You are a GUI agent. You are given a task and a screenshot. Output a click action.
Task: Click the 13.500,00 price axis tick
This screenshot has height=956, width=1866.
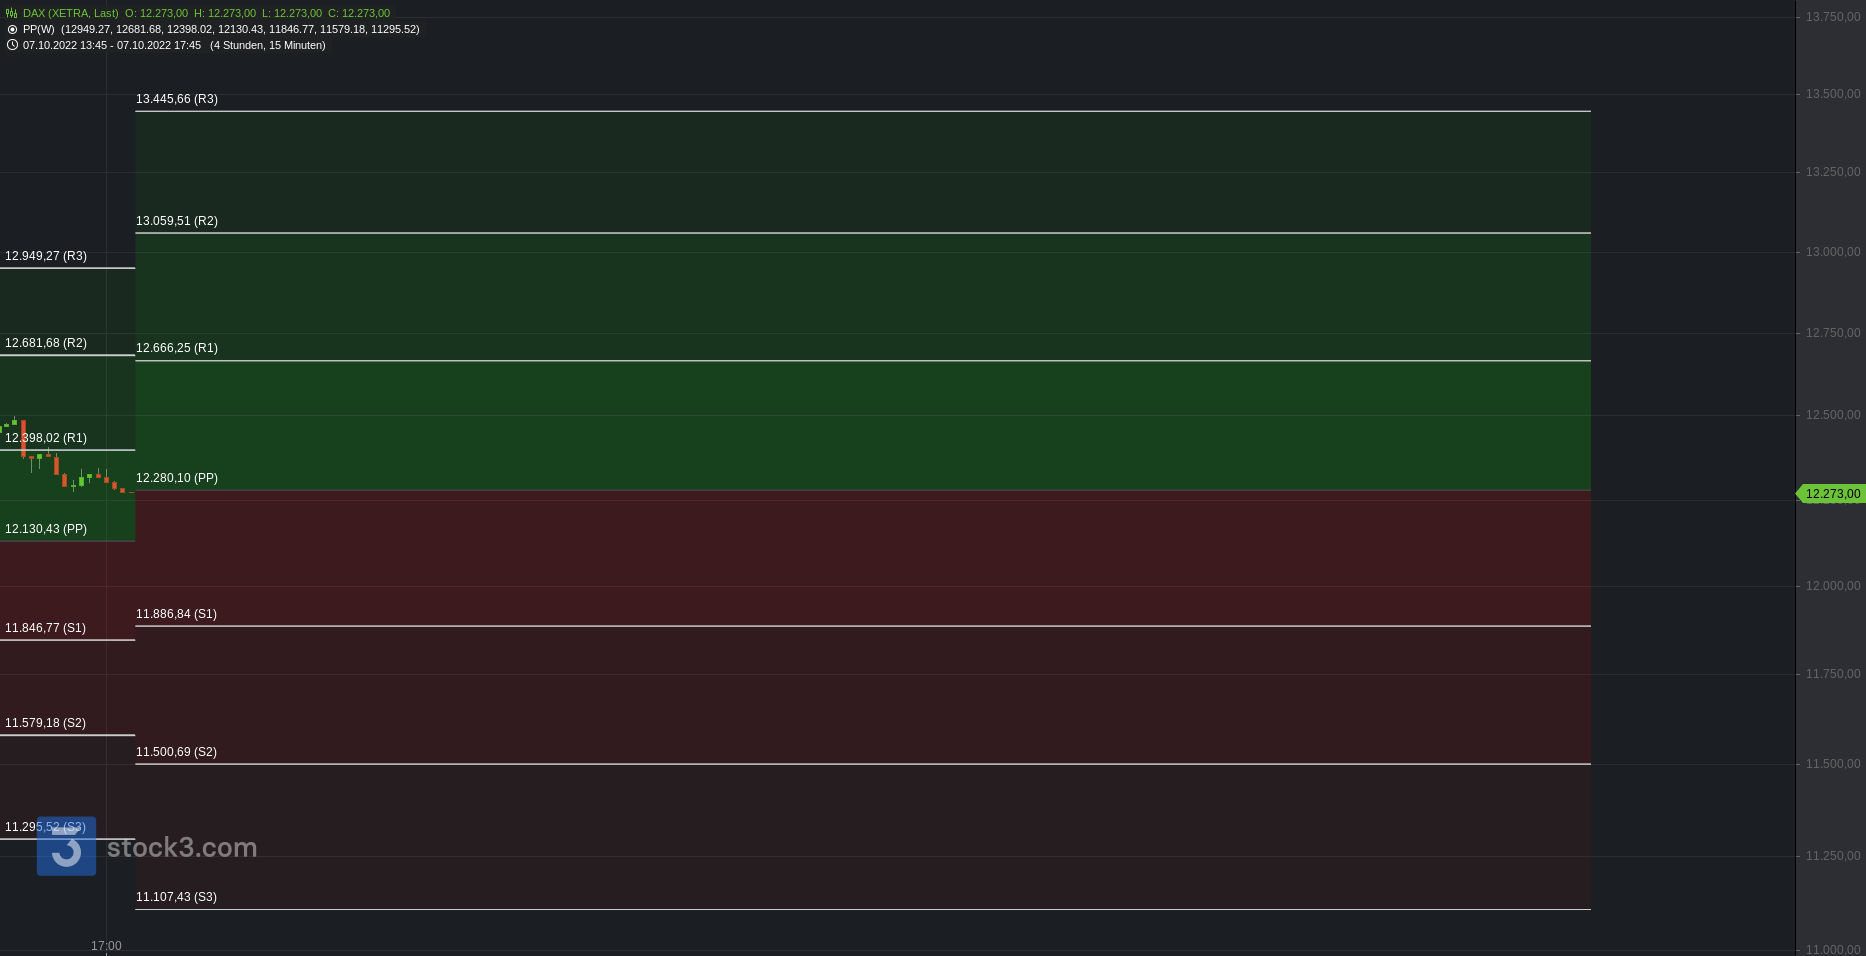1832,94
